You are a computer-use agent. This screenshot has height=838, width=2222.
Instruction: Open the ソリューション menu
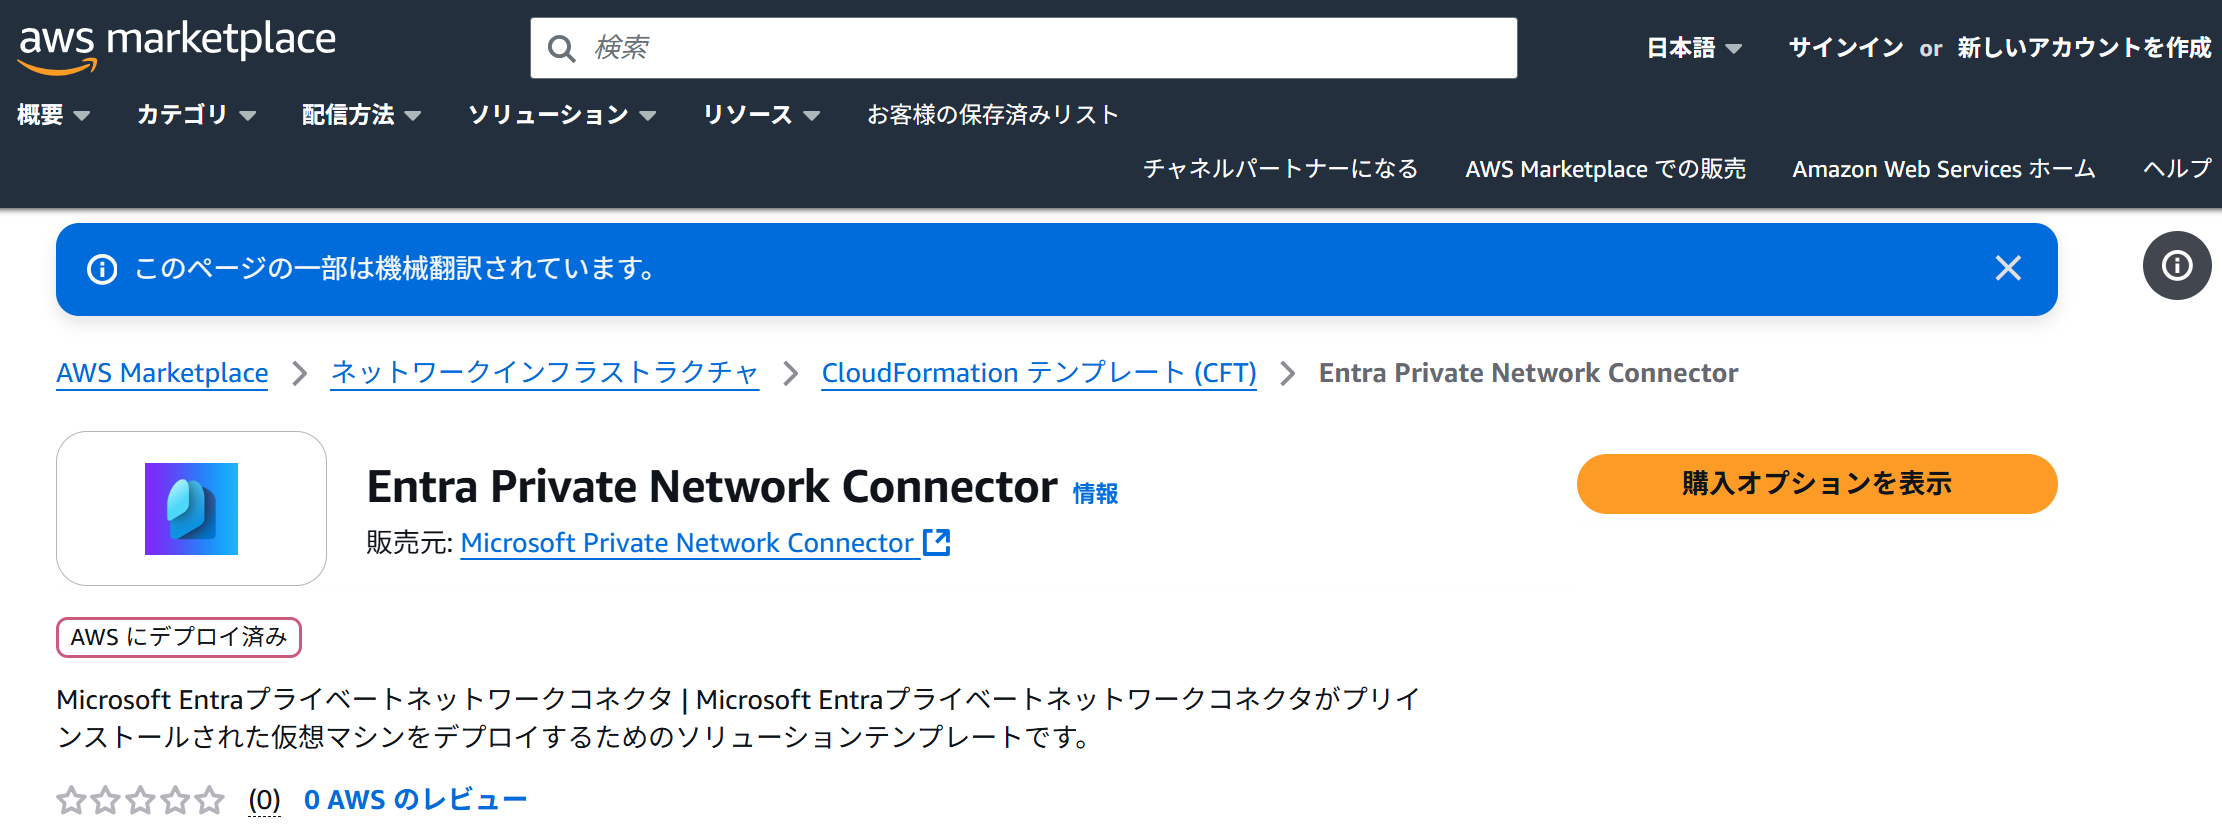coord(562,115)
